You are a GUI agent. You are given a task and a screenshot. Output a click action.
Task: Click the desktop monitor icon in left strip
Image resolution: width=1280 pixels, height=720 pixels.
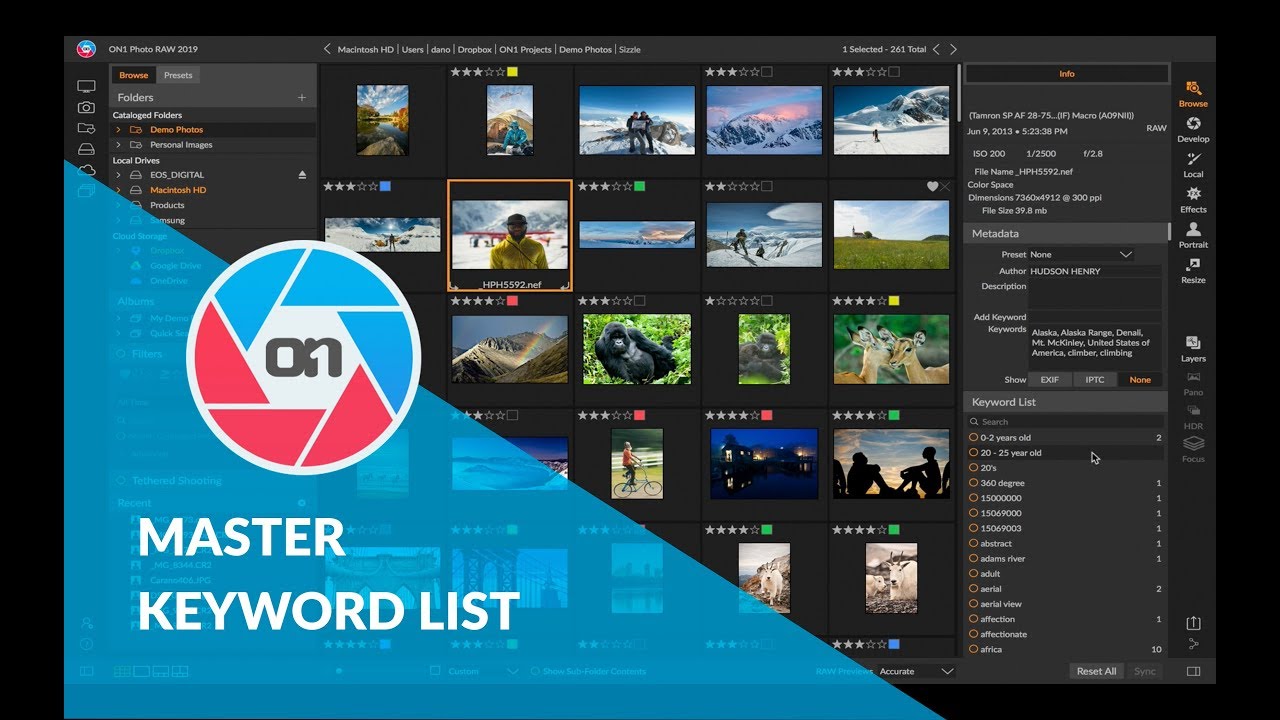(87, 87)
